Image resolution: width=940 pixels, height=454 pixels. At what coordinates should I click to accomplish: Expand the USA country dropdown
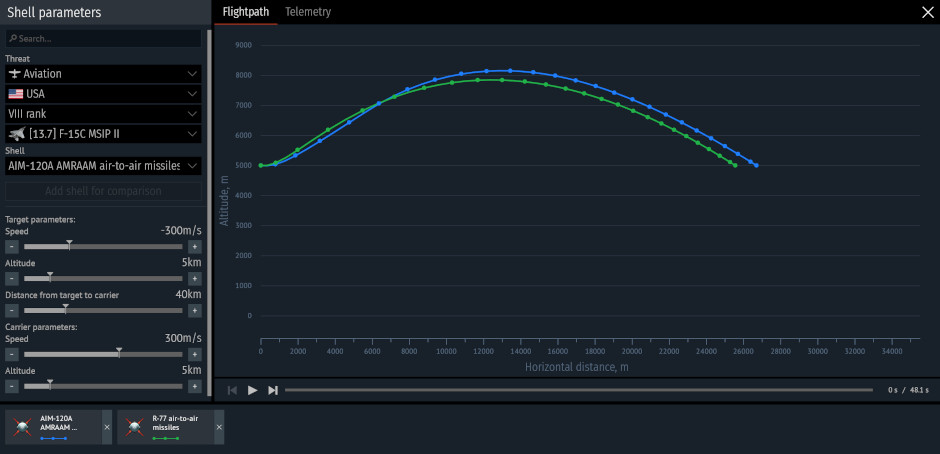(103, 94)
